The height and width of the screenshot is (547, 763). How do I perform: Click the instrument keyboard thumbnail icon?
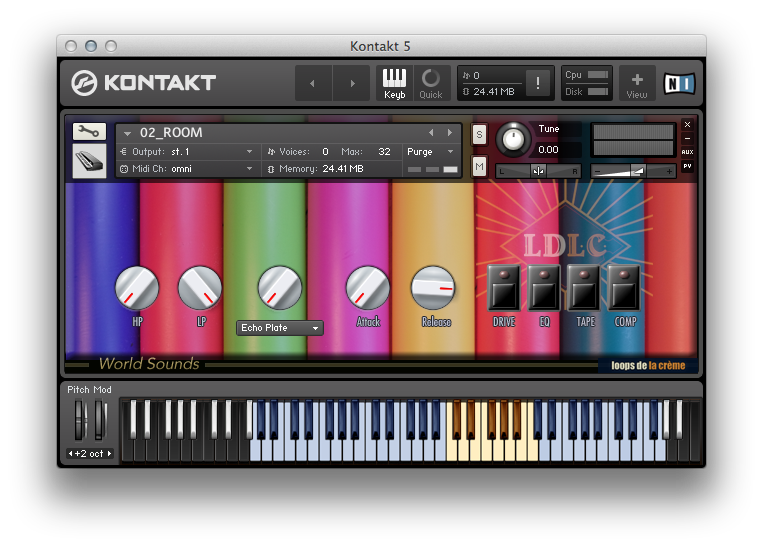tap(90, 161)
